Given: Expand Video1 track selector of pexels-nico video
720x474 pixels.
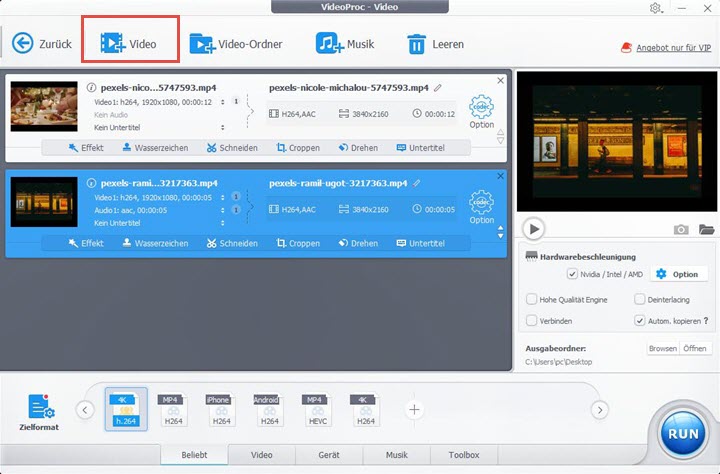Looking at the screenshot, I should click(223, 102).
